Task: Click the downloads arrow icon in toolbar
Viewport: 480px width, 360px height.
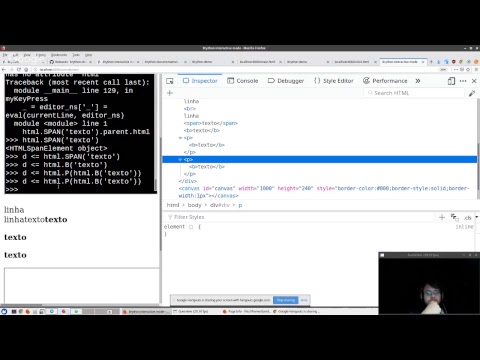Action: coord(438,62)
